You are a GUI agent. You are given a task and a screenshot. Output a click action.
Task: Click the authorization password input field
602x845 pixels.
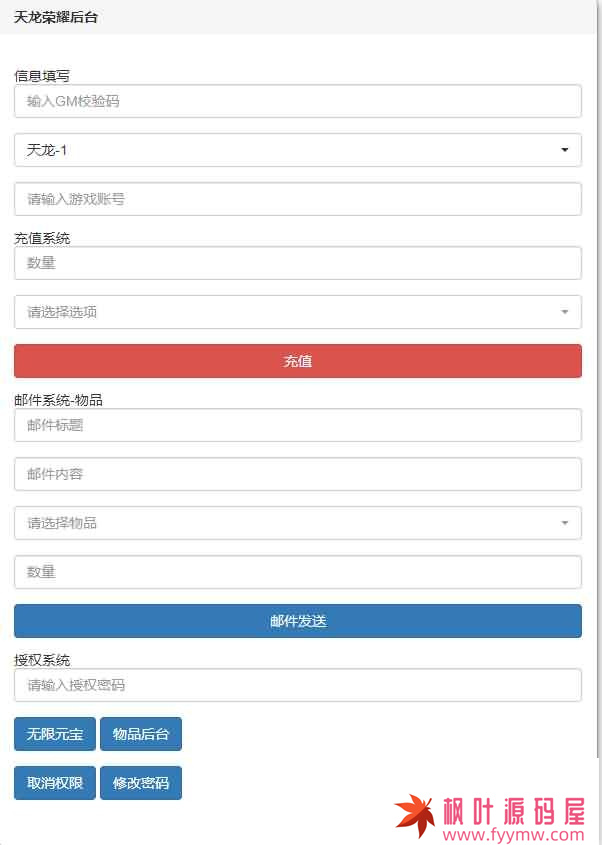(297, 685)
